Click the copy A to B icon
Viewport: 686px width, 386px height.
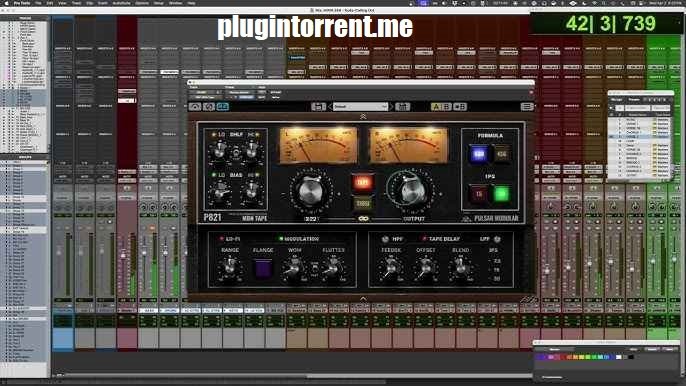click(x=460, y=106)
